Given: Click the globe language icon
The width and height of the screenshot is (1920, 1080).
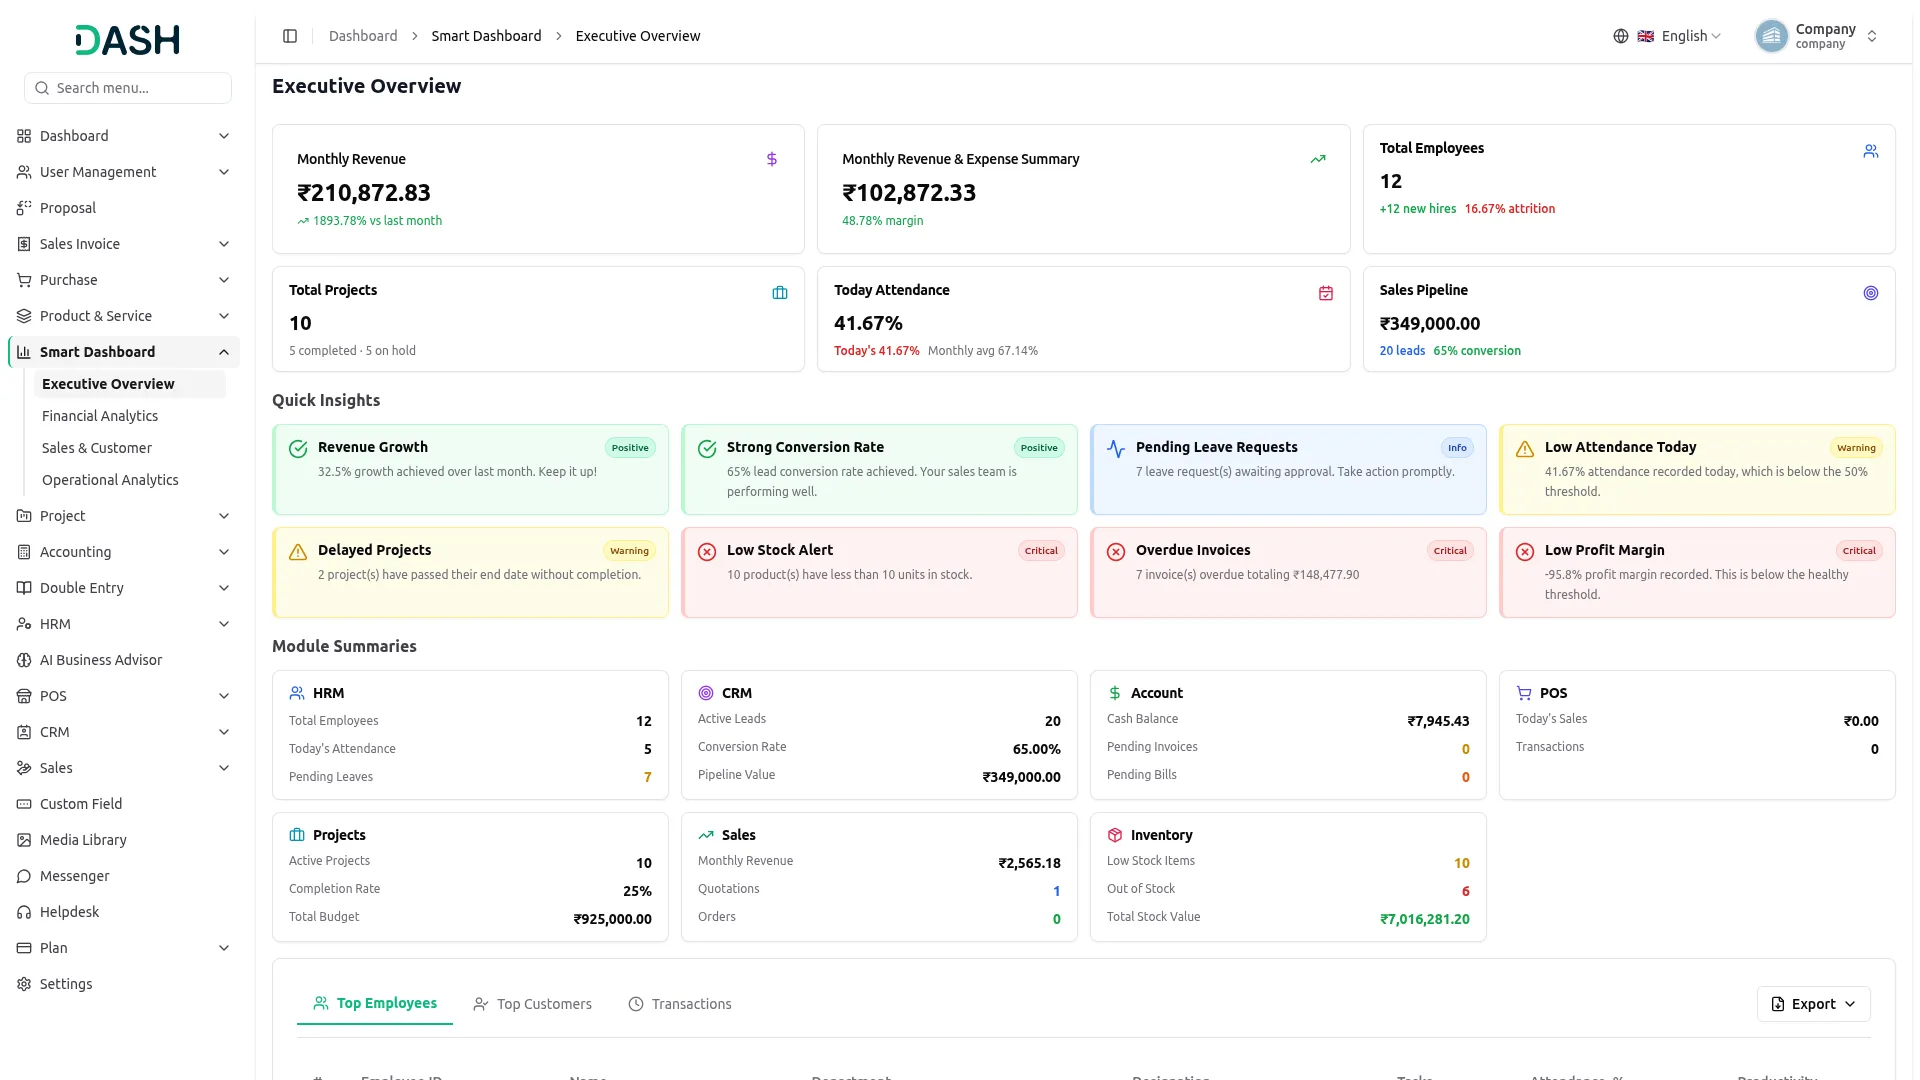Looking at the screenshot, I should click(1621, 36).
